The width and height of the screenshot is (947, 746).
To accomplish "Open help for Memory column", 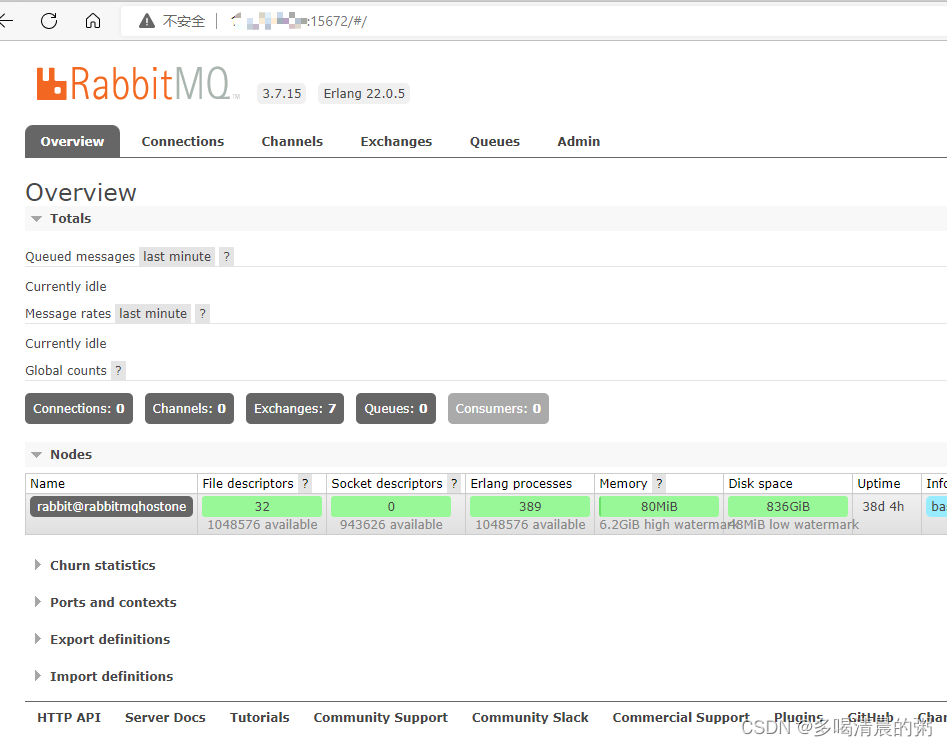I will pos(660,483).
